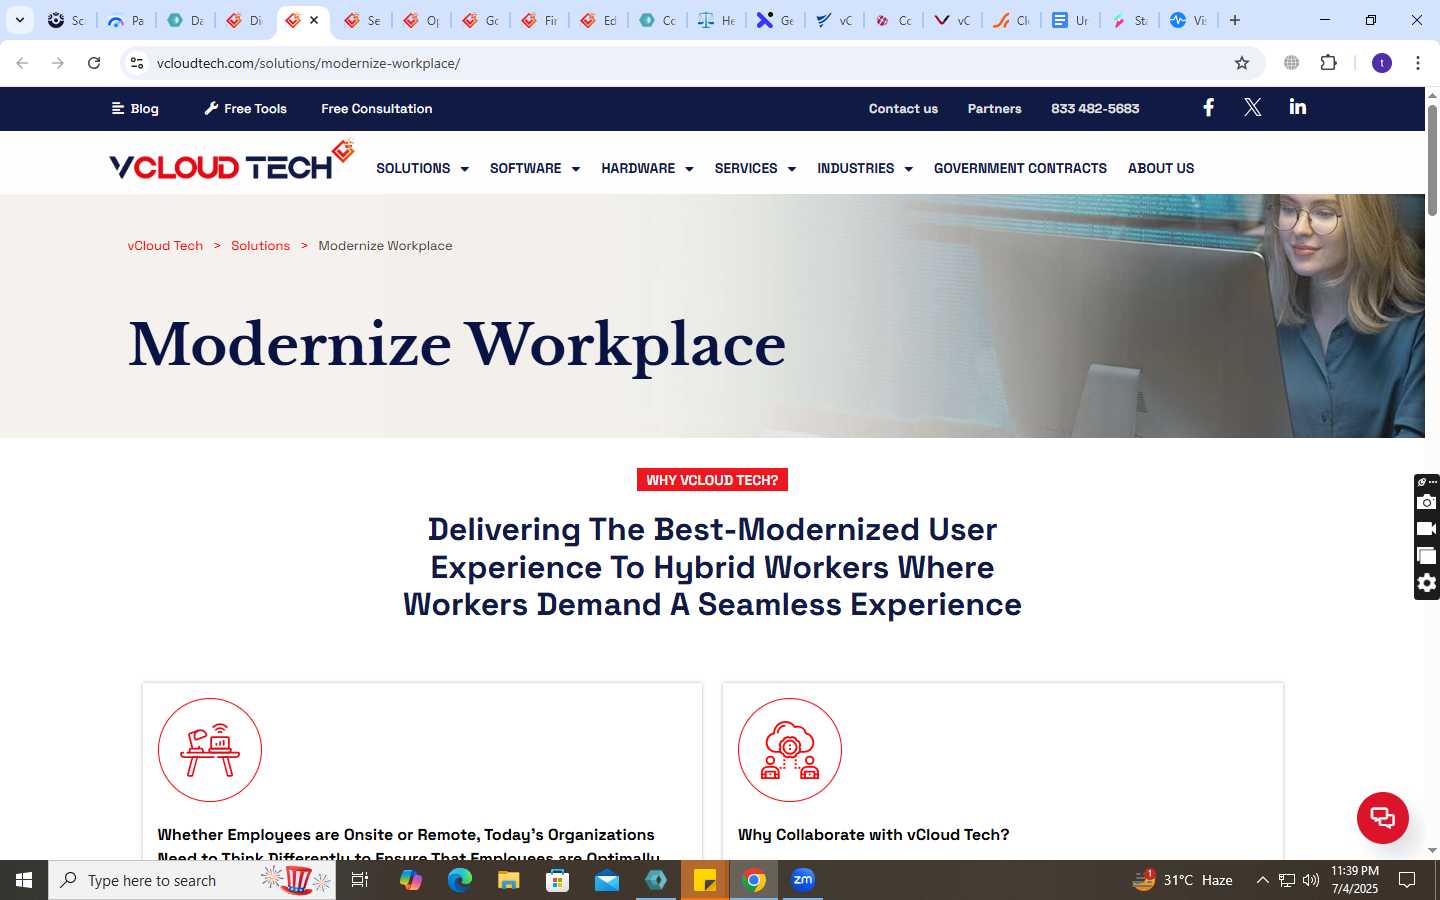This screenshot has width=1440, height=900.
Task: Open the Mail app on taskbar
Action: click(607, 880)
